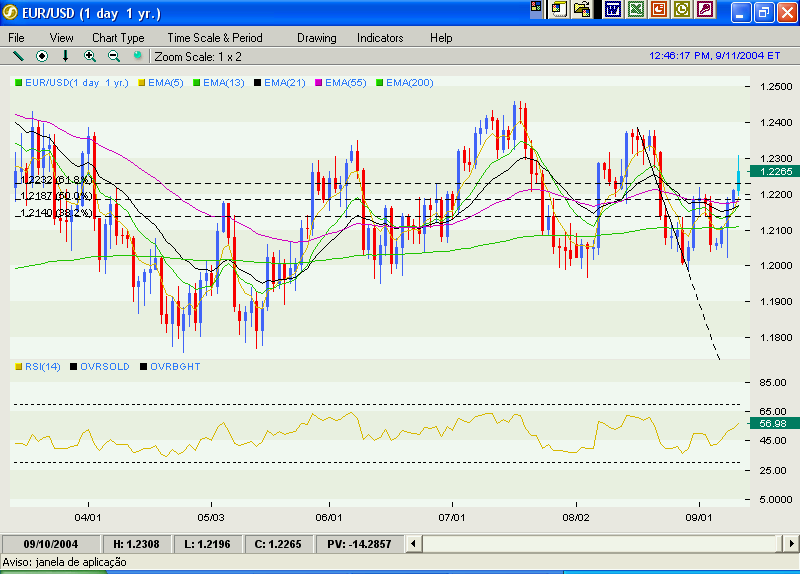This screenshot has width=800, height=574.
Task: Select the trend line drawing tool
Action: click(x=17, y=56)
